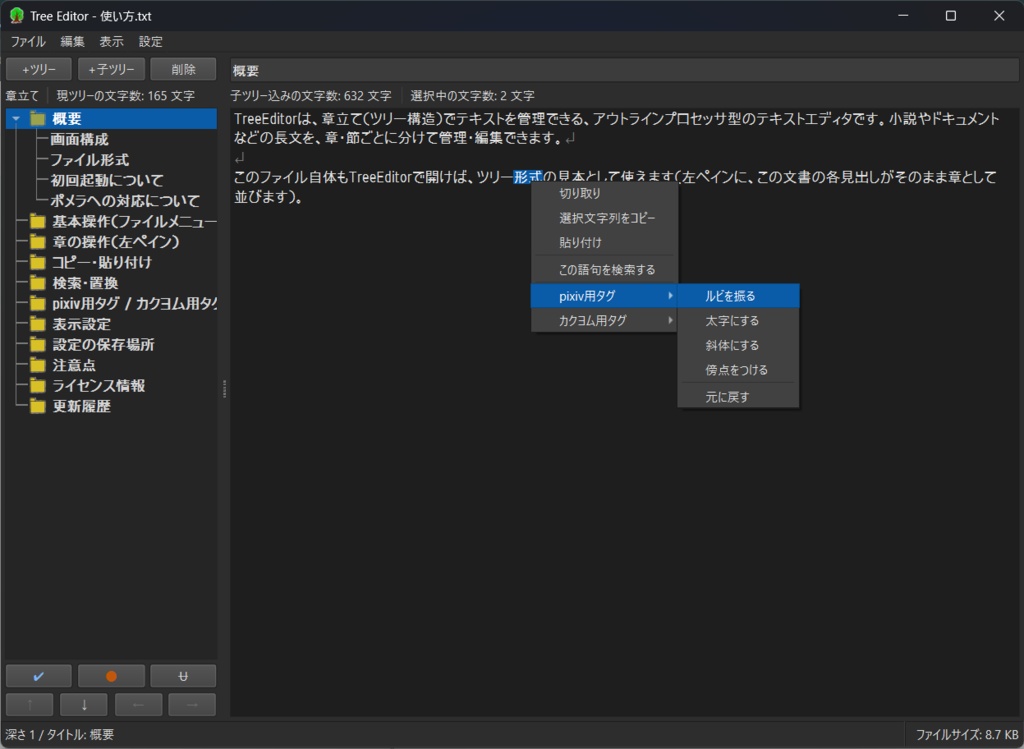Click the 章立て label

[22, 96]
